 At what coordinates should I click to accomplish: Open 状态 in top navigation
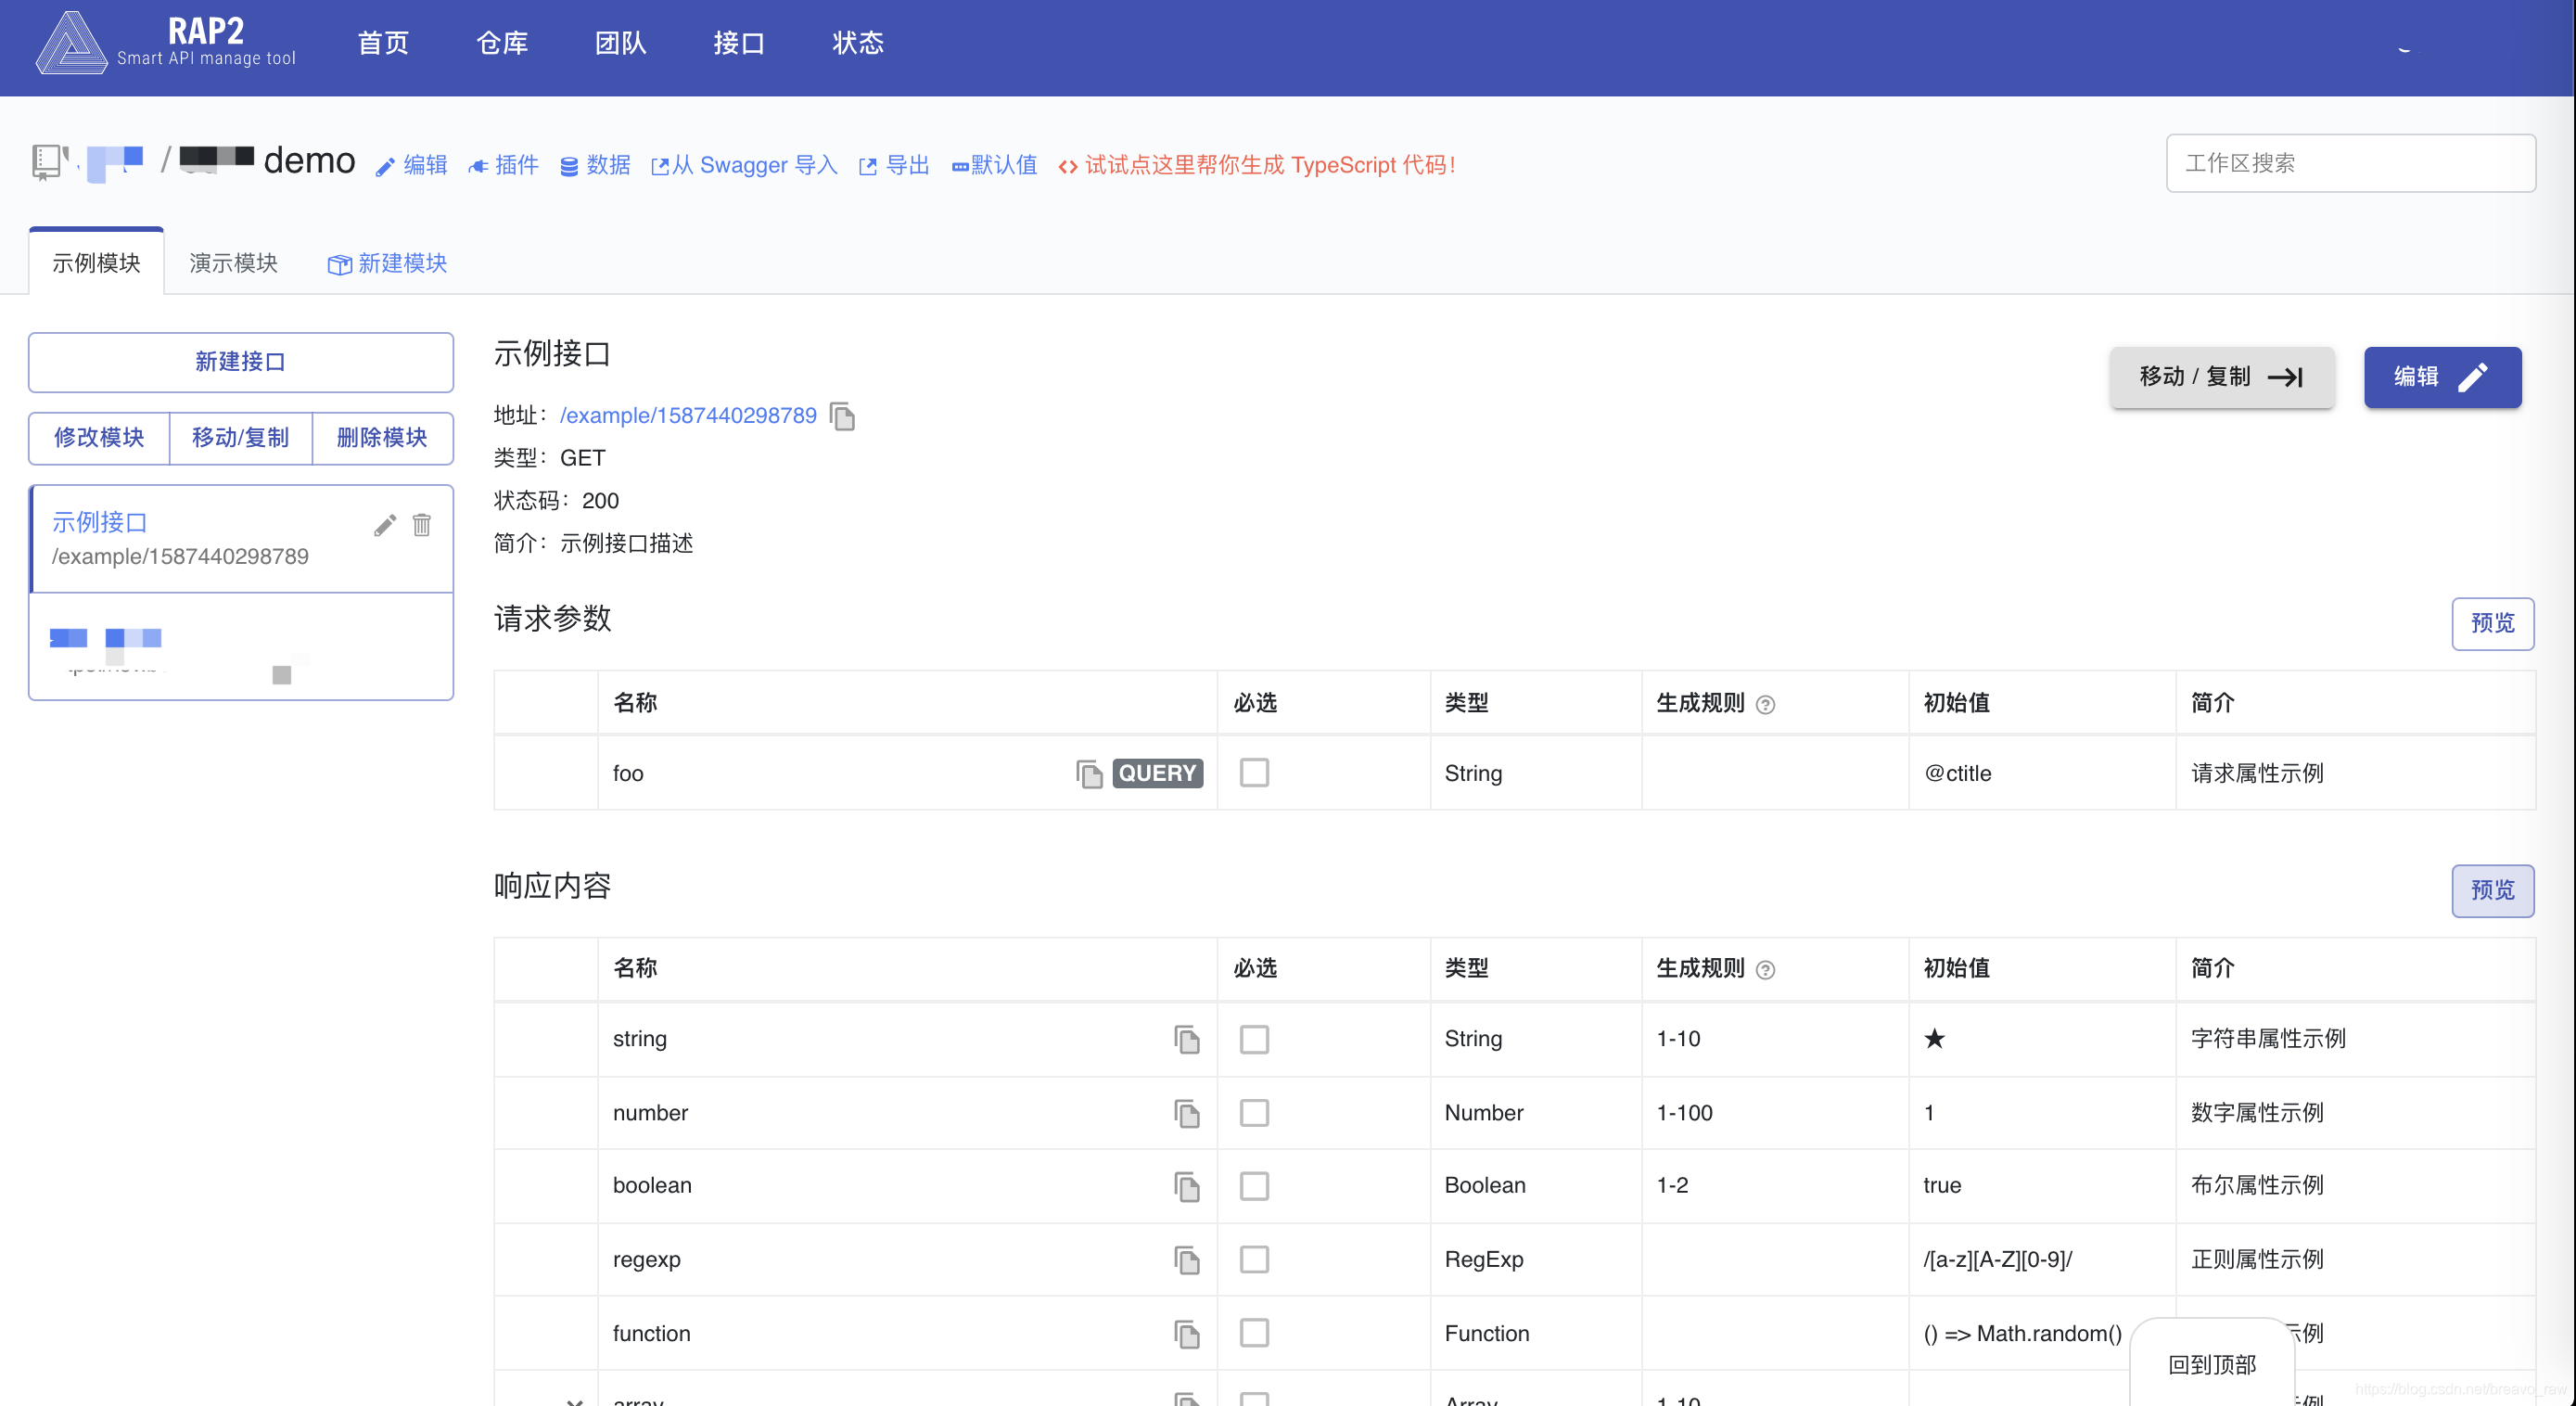point(858,43)
